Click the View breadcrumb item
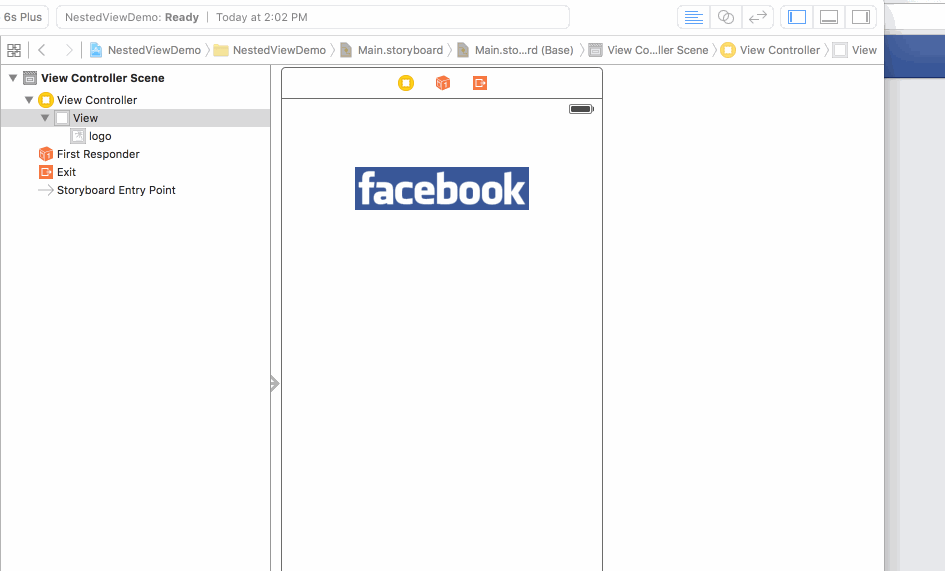The height and width of the screenshot is (571, 945). click(x=855, y=50)
